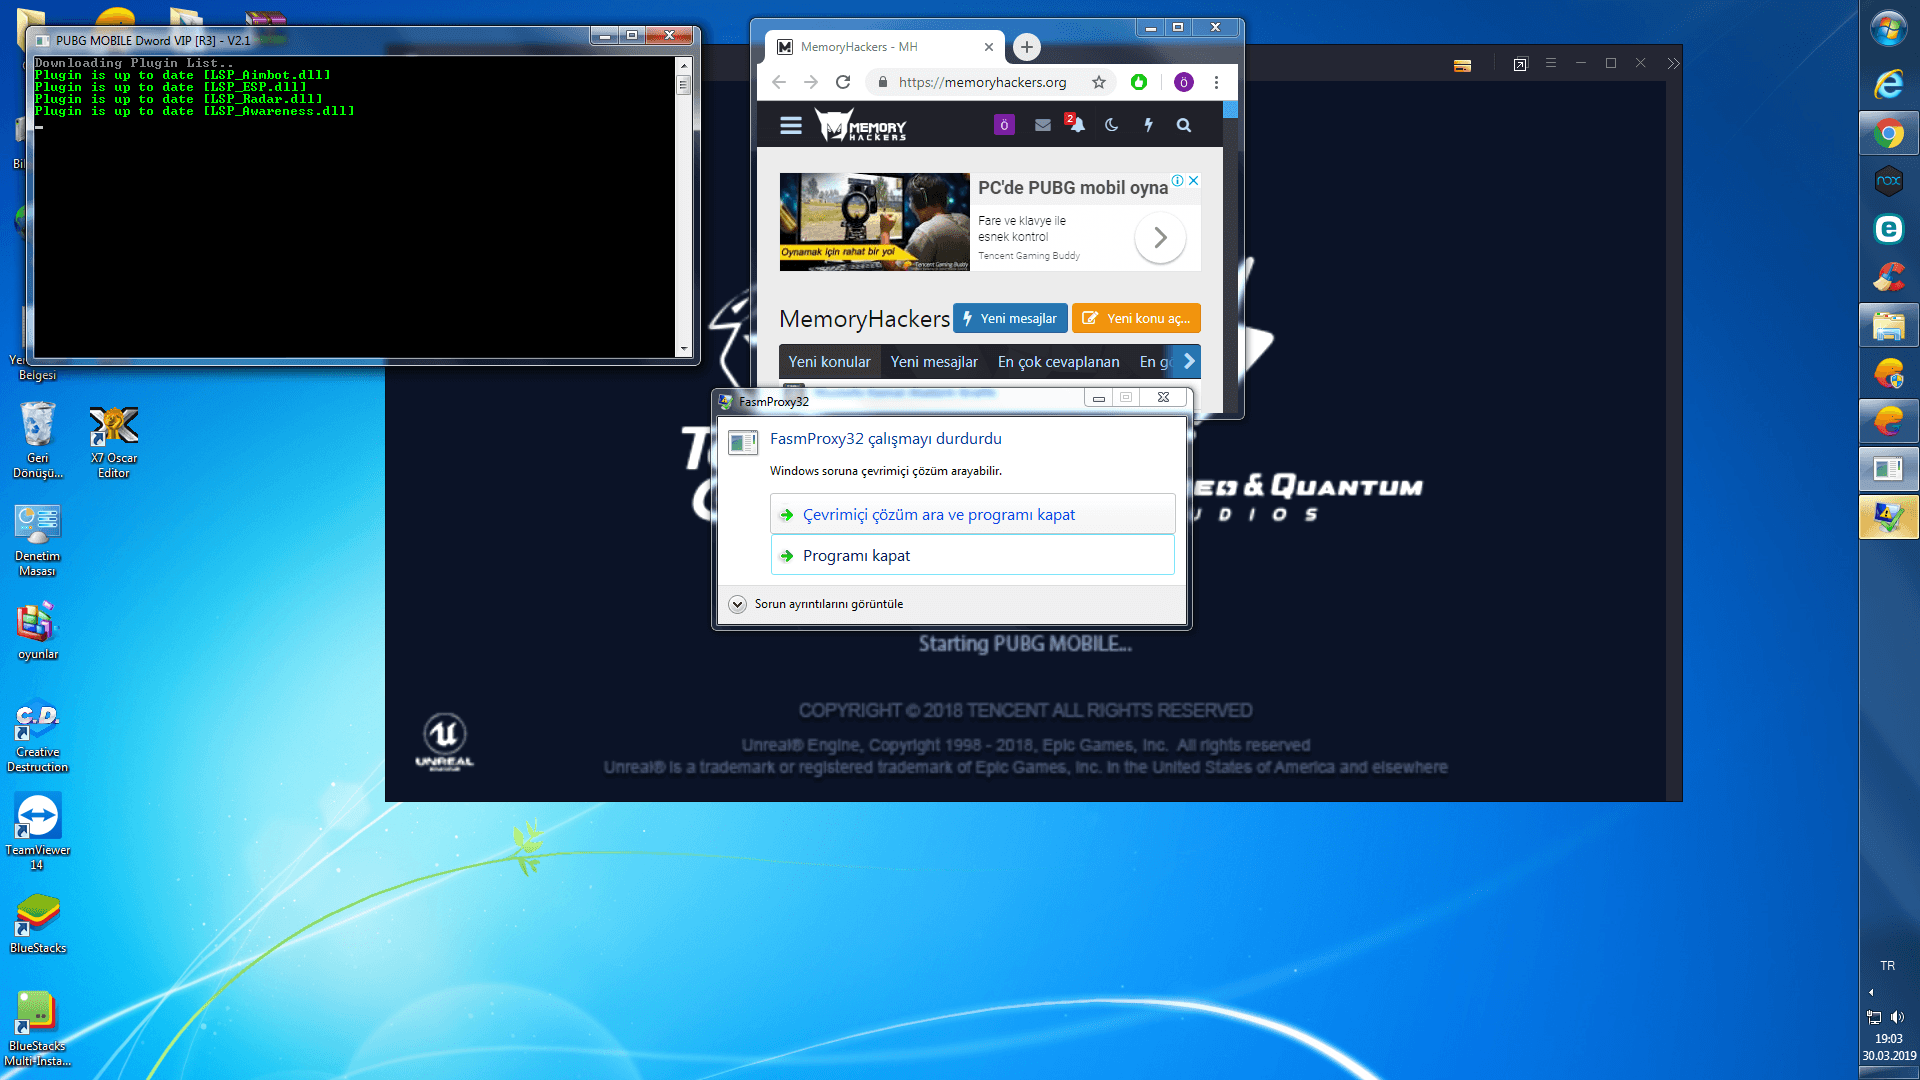Screen dimensions: 1920x1080
Task: Select the X7 Oscar Editor desktop shortcut
Action: [114, 441]
